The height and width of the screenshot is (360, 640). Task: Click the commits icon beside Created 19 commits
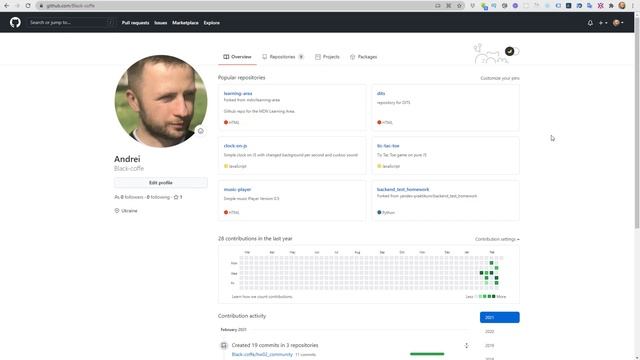click(224, 346)
